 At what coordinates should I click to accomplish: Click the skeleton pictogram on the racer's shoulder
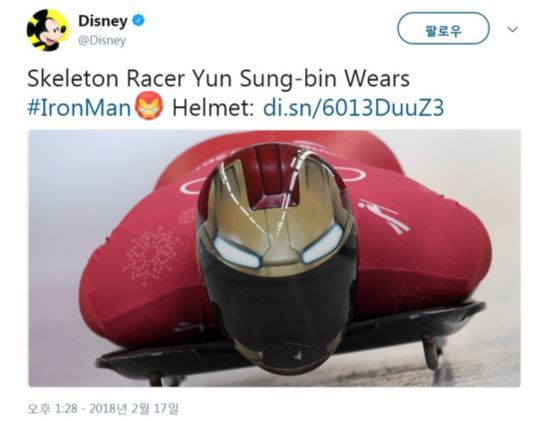[x=384, y=216]
